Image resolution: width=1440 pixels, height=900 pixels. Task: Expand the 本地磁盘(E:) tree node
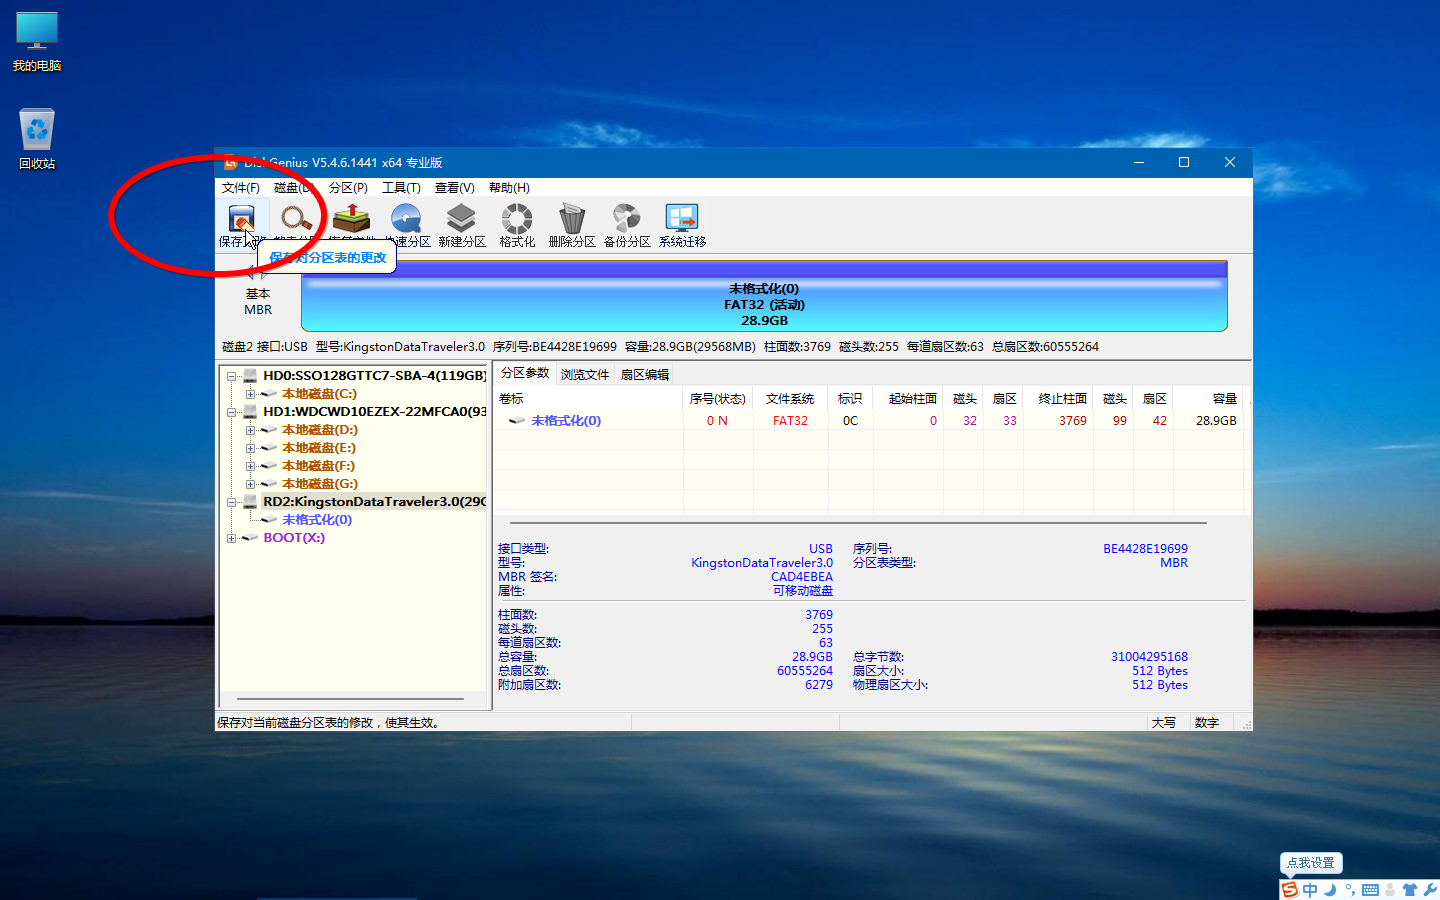click(250, 448)
